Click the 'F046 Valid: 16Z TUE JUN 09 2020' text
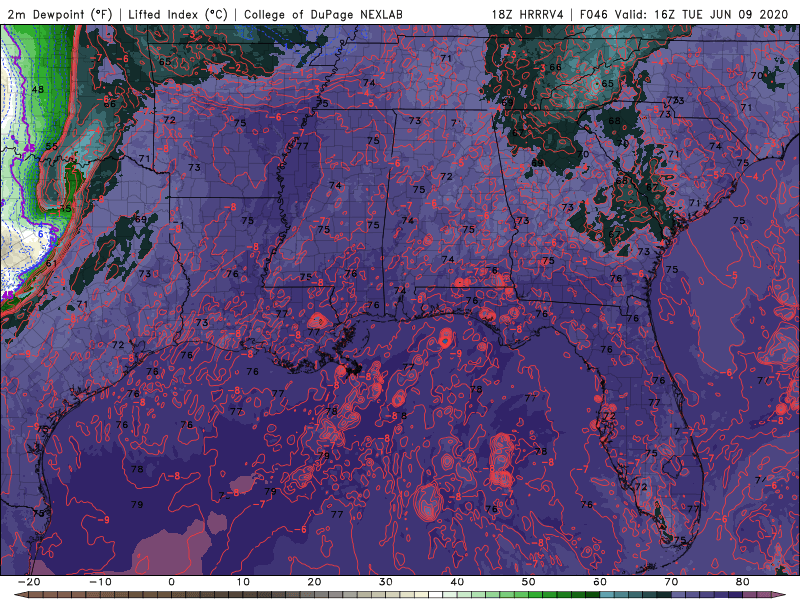Image resolution: width=800 pixels, height=600 pixels. [684, 14]
